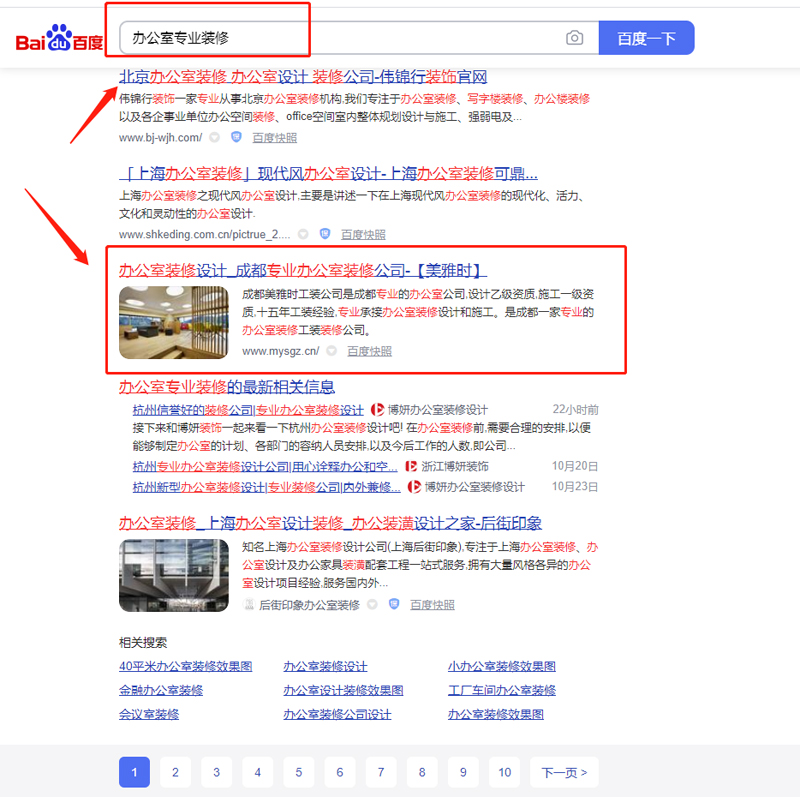
Task: Open camera image search in search box
Action: 574,38
